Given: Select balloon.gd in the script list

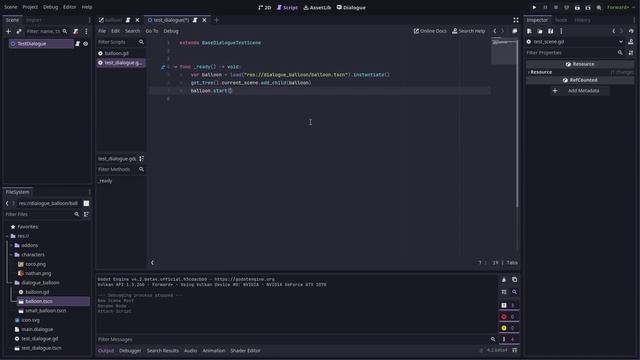Looking at the screenshot, I should pos(120,53).
